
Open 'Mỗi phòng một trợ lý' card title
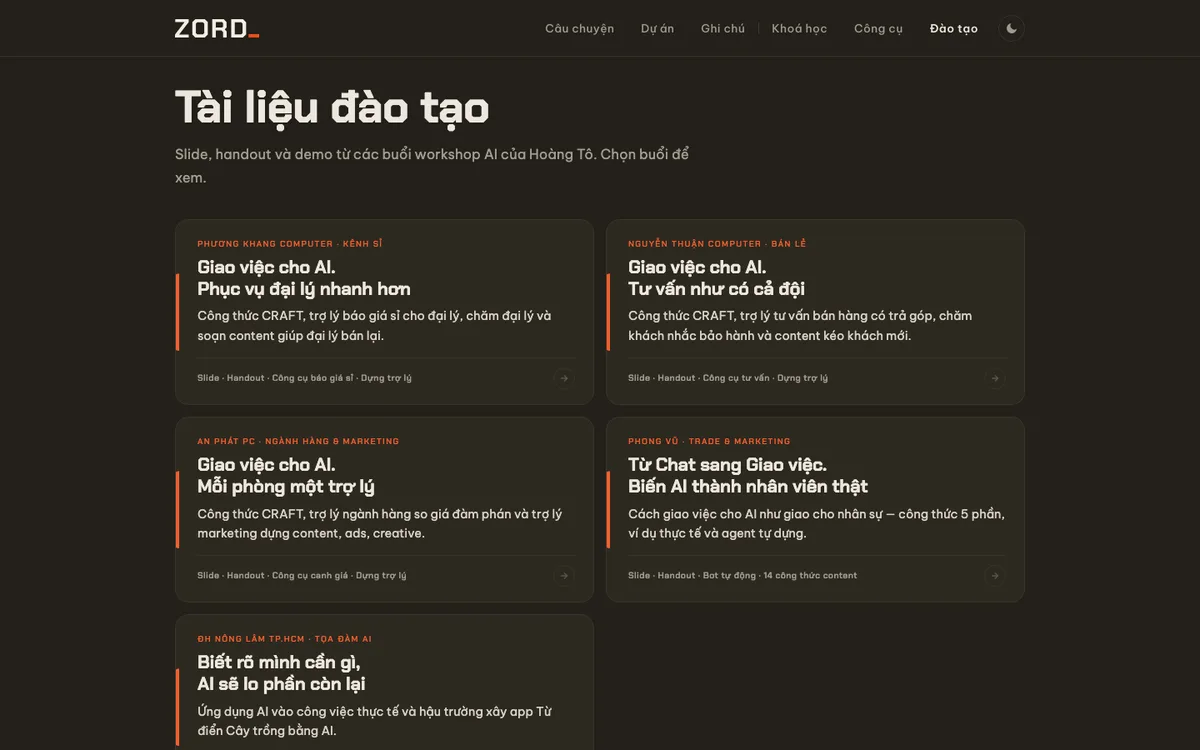tap(286, 487)
